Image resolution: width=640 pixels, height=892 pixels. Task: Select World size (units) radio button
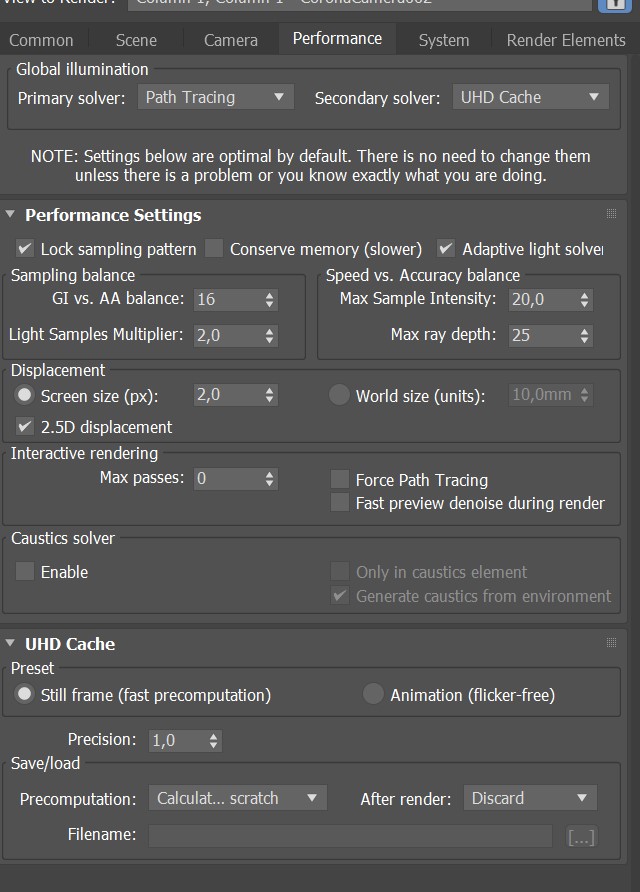pyautogui.click(x=338, y=395)
